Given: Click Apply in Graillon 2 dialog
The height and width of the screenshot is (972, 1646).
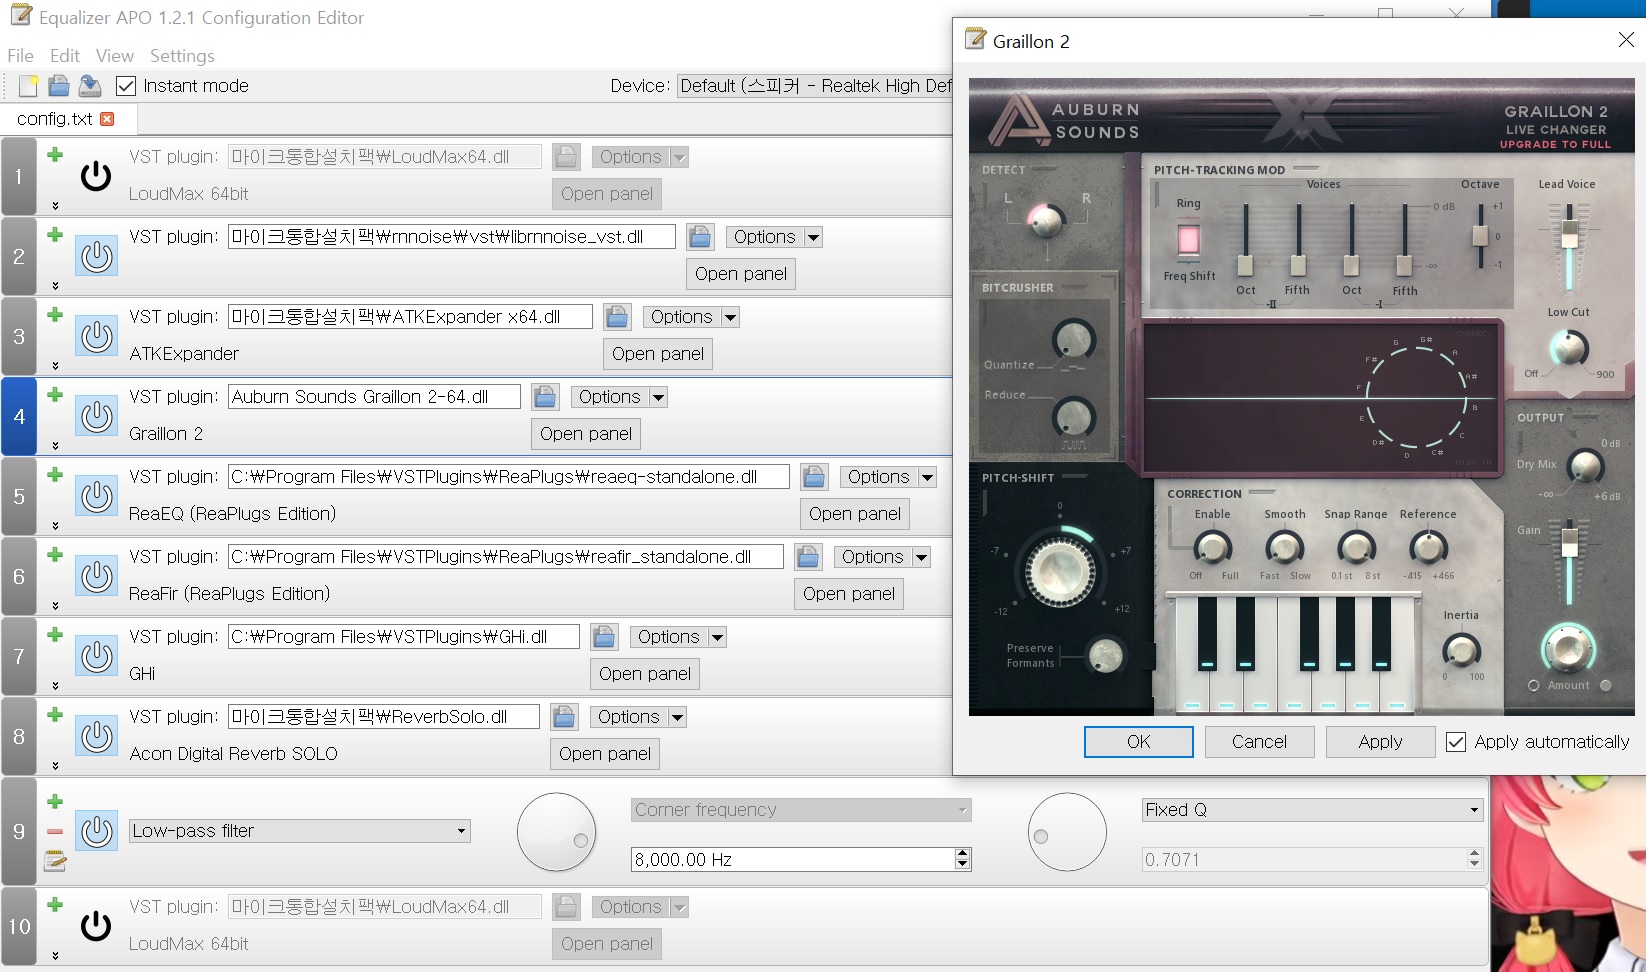Looking at the screenshot, I should (x=1381, y=742).
